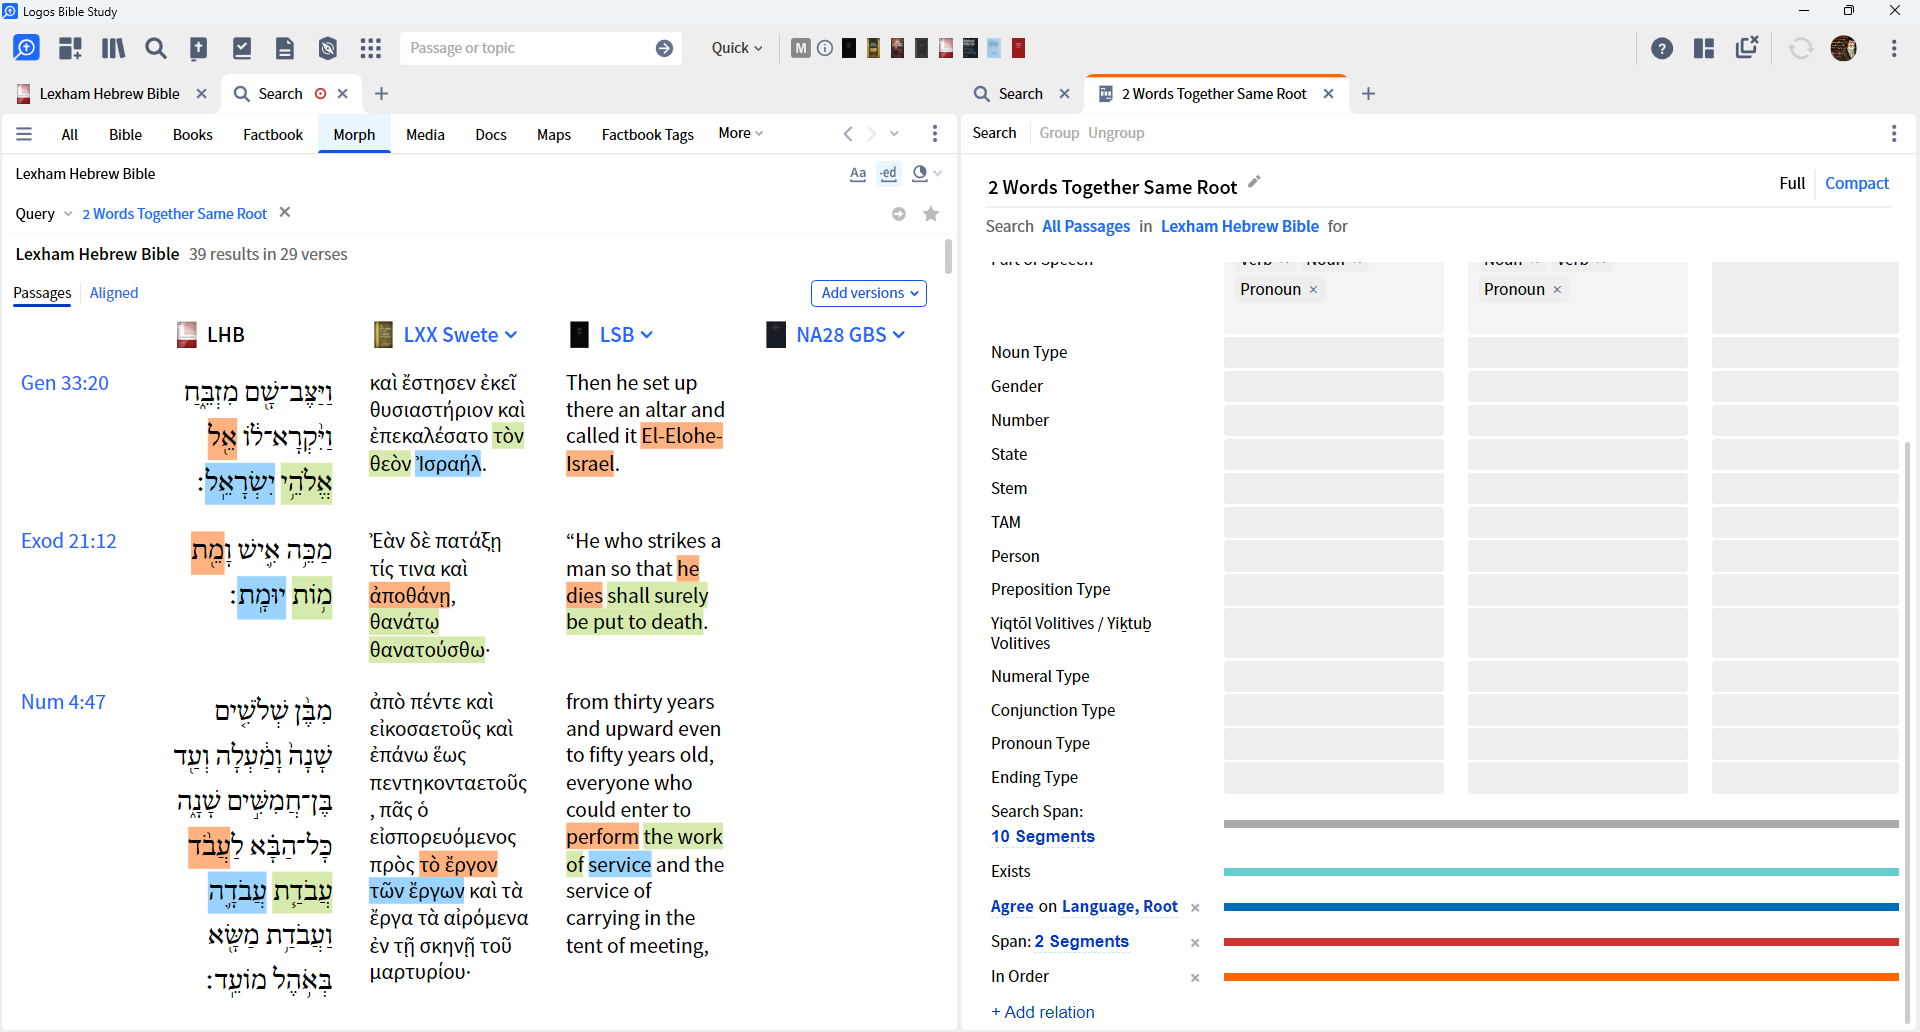Open the NA28 GBS version dropdown

point(850,335)
